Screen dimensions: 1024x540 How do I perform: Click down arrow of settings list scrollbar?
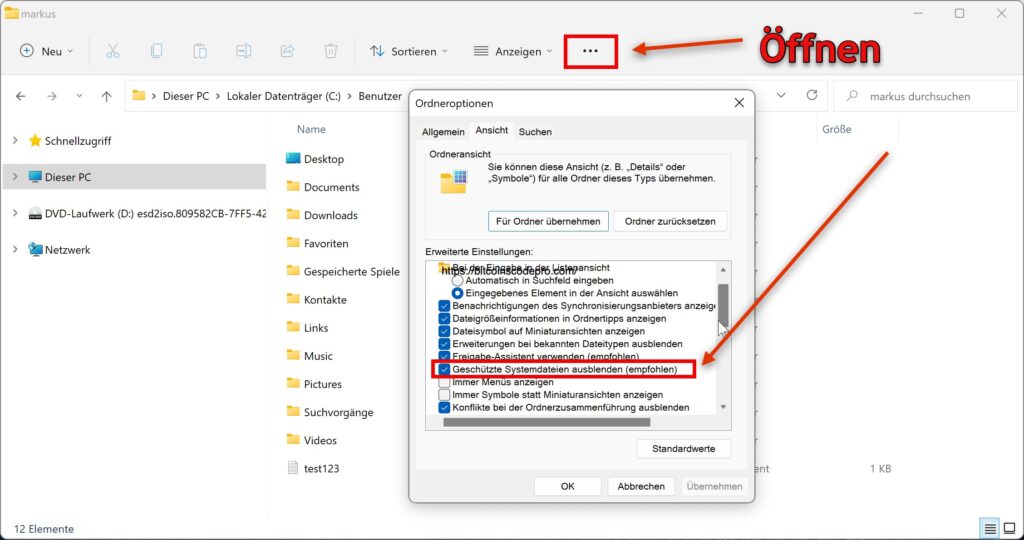tap(723, 407)
